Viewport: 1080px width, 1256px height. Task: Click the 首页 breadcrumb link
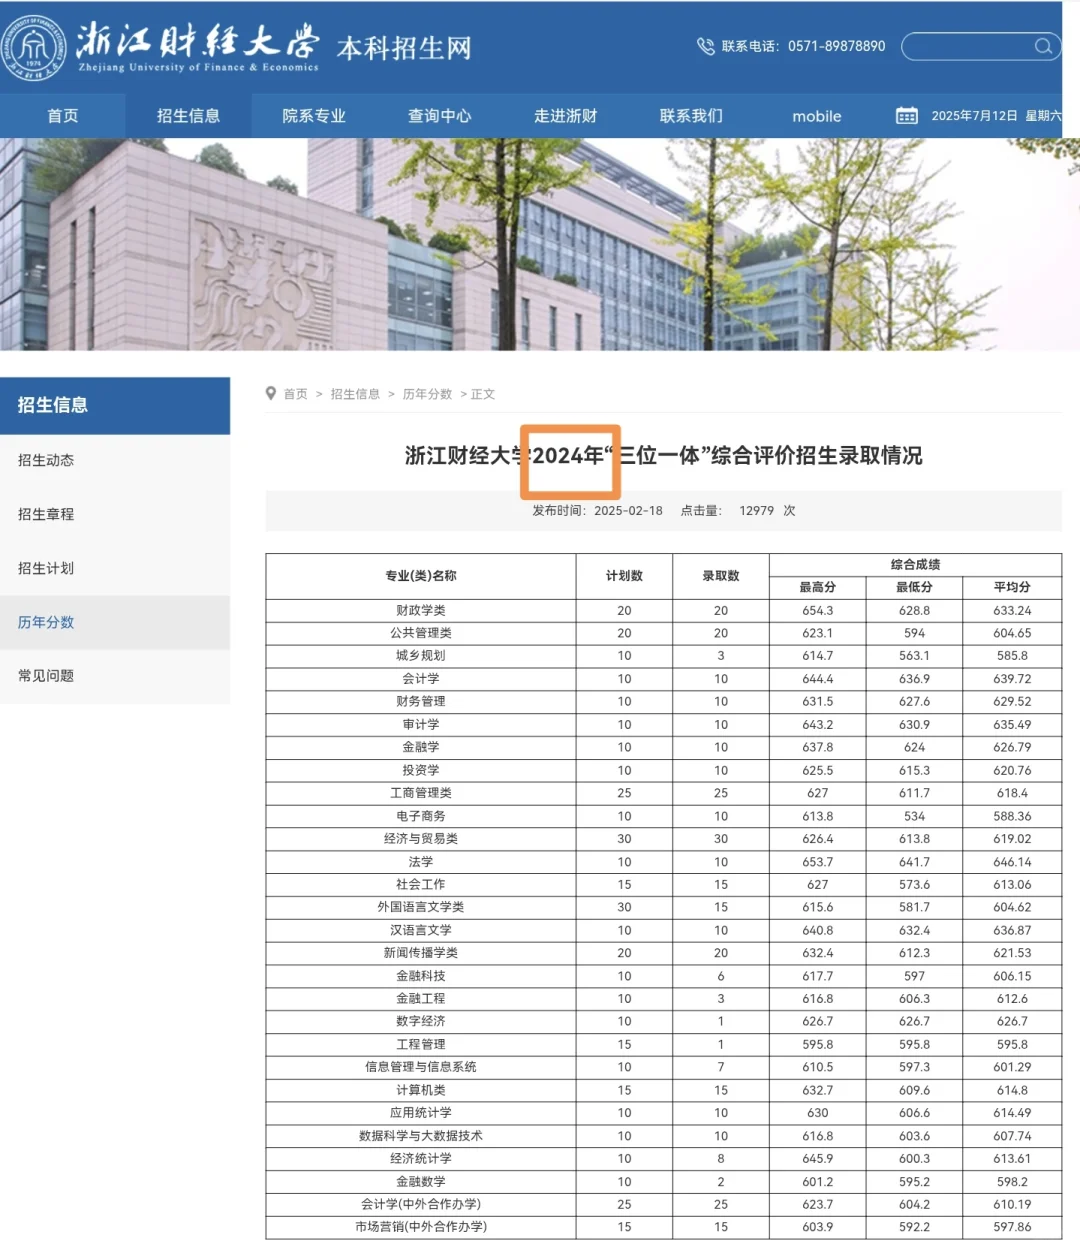pos(295,394)
